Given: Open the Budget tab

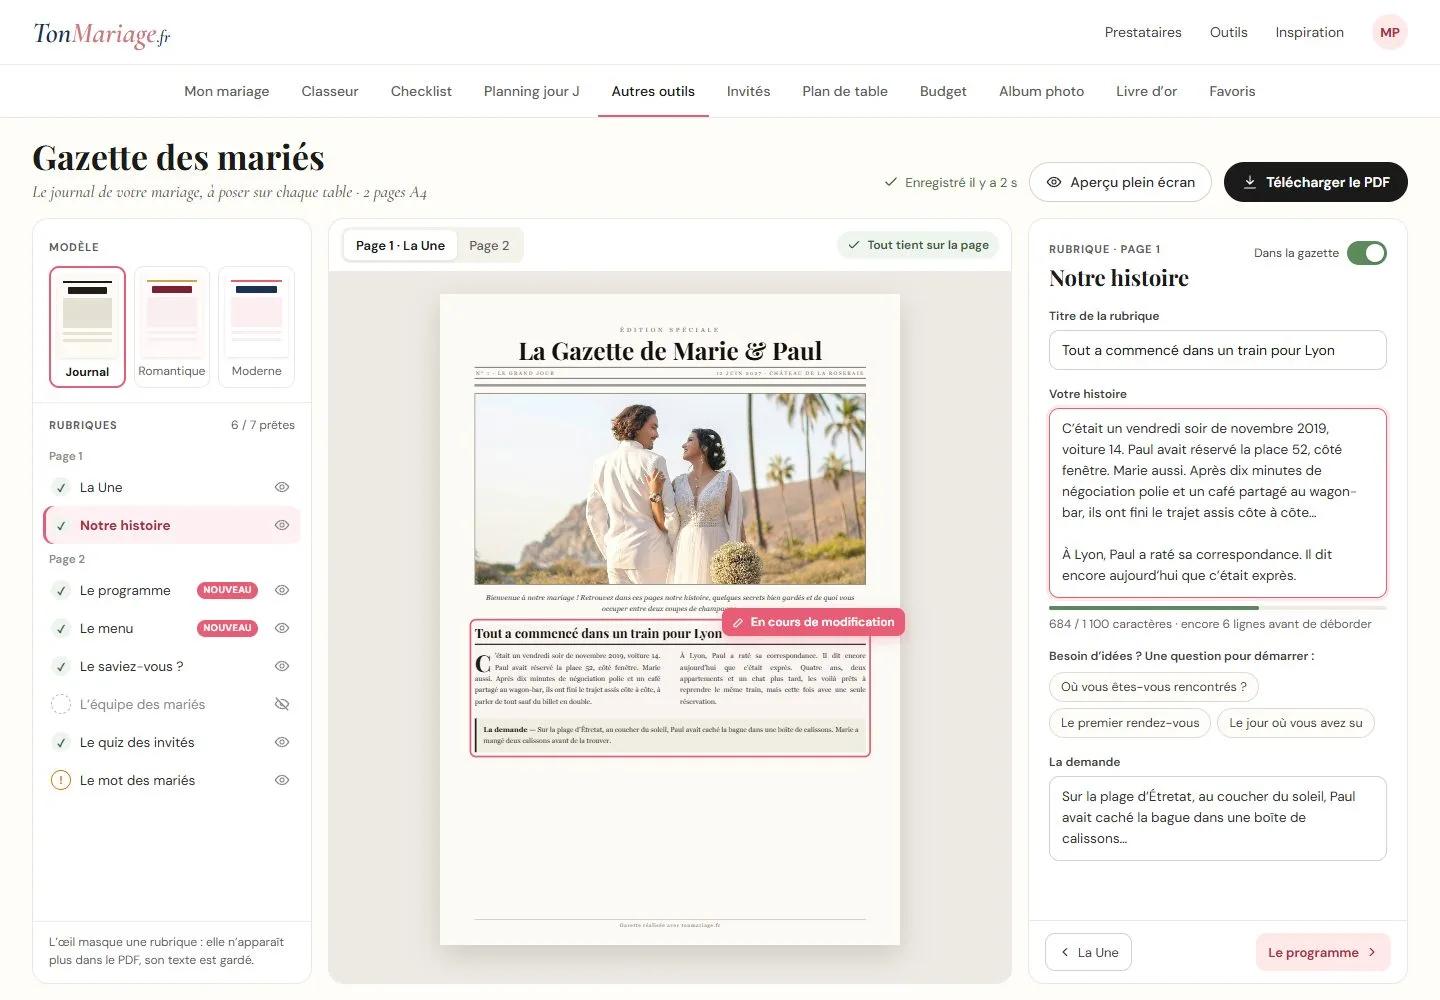Looking at the screenshot, I should click(943, 91).
